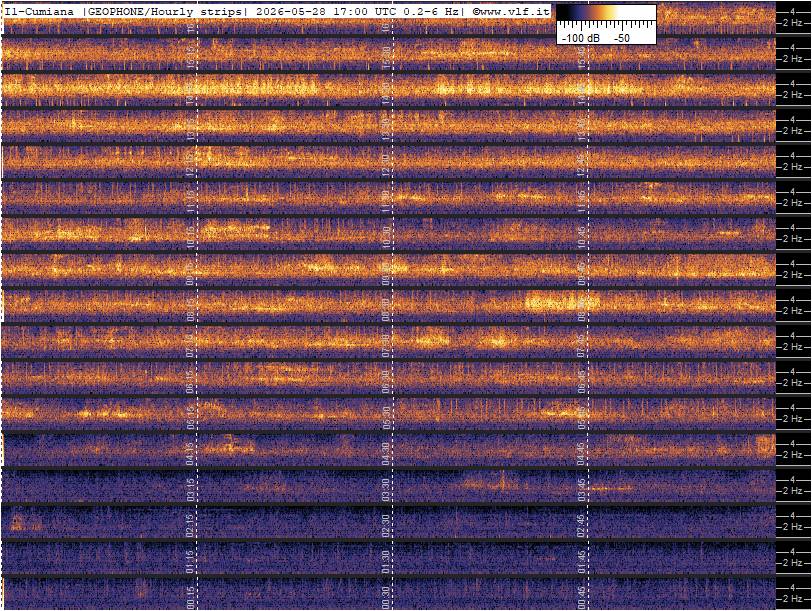Click the "0.2-6 Hz" range in header

coord(431,11)
